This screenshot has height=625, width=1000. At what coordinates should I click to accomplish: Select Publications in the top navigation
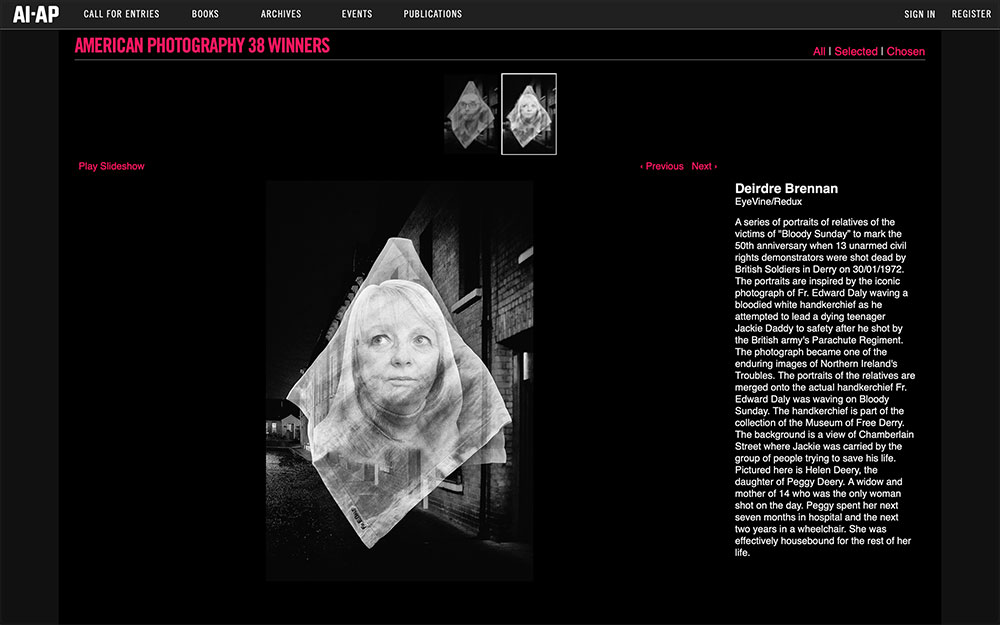pyautogui.click(x=433, y=14)
